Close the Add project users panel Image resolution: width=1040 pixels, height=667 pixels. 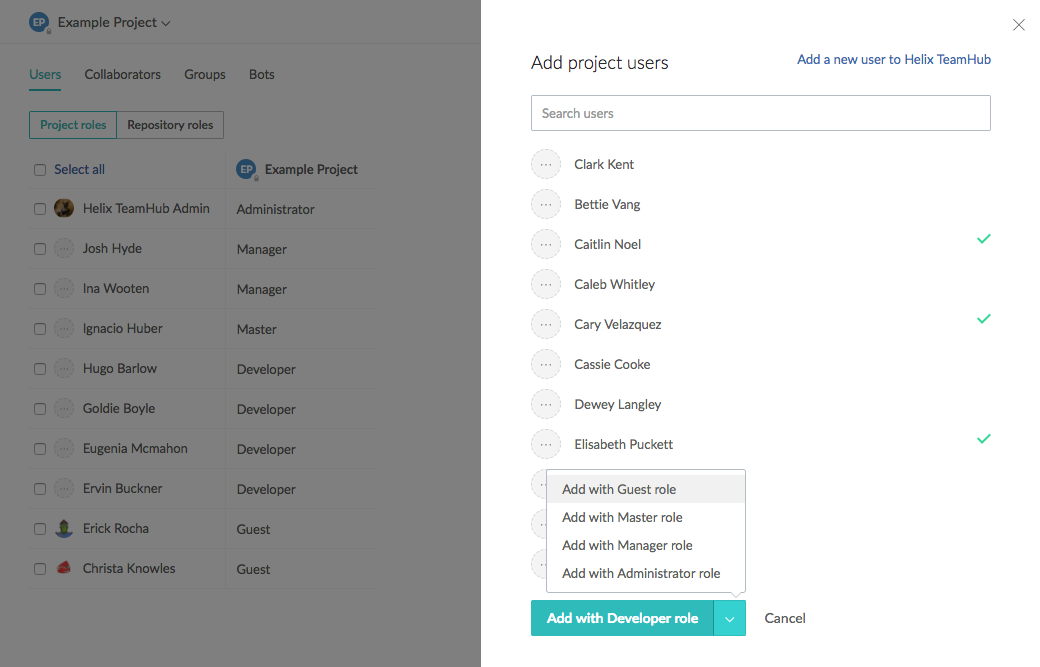tap(1018, 25)
